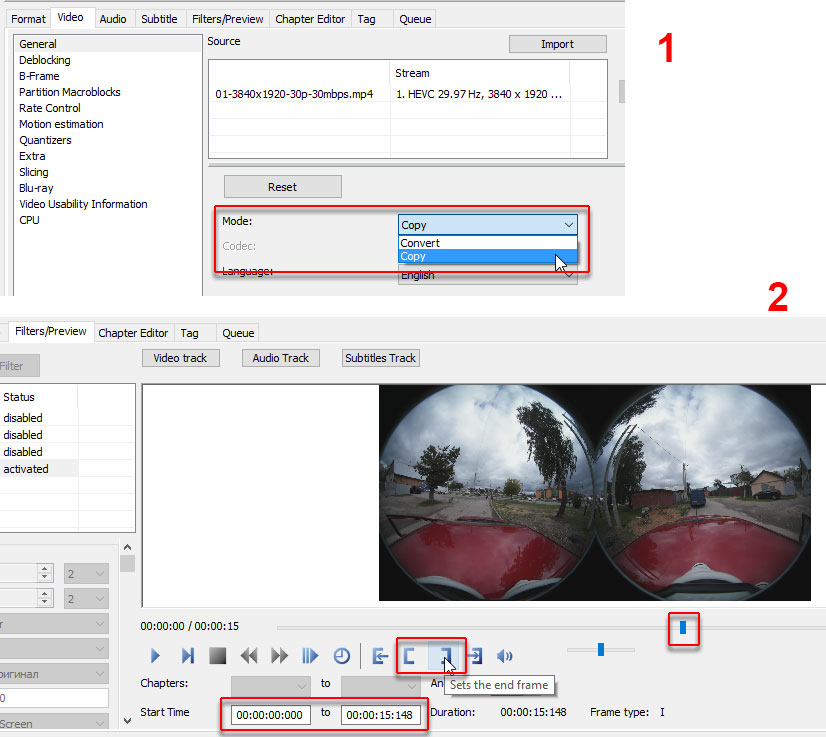Set the start frame bracket icon
Viewport: 826px width, 737px height.
coord(409,656)
